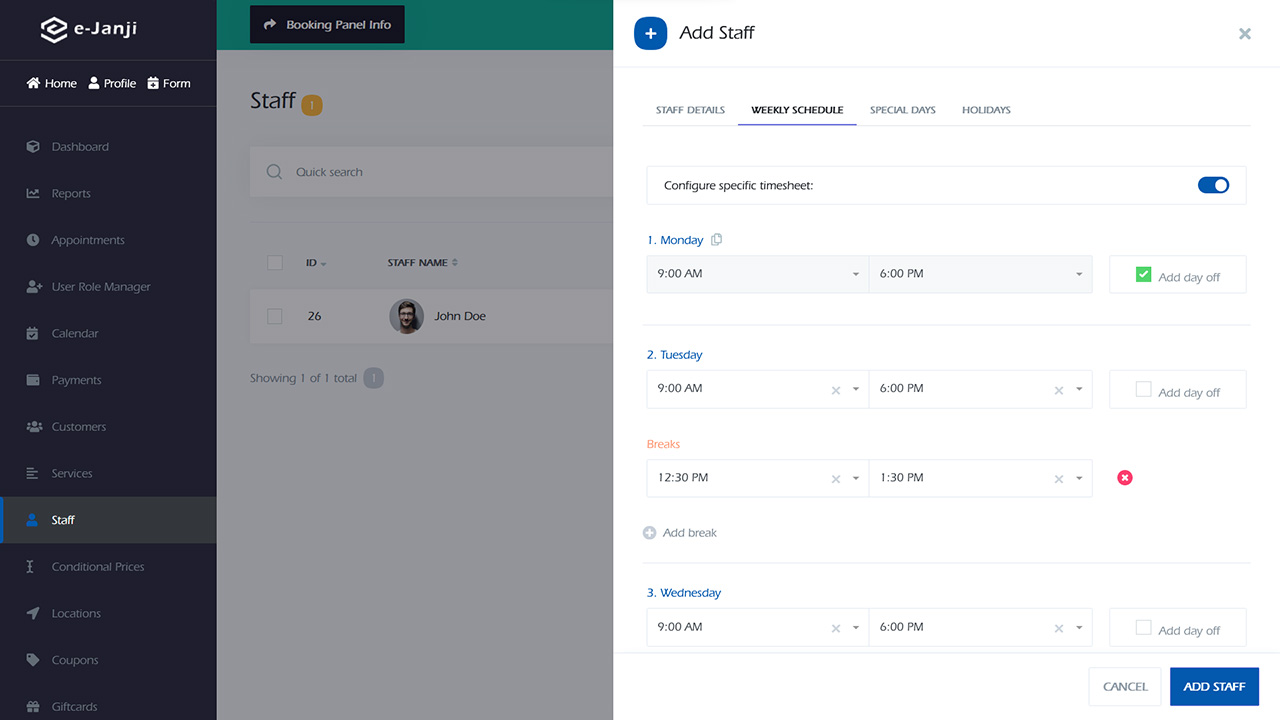Image resolution: width=1280 pixels, height=720 pixels.
Task: Open Monday start time 9:00 AM dropdown
Action: (758, 274)
